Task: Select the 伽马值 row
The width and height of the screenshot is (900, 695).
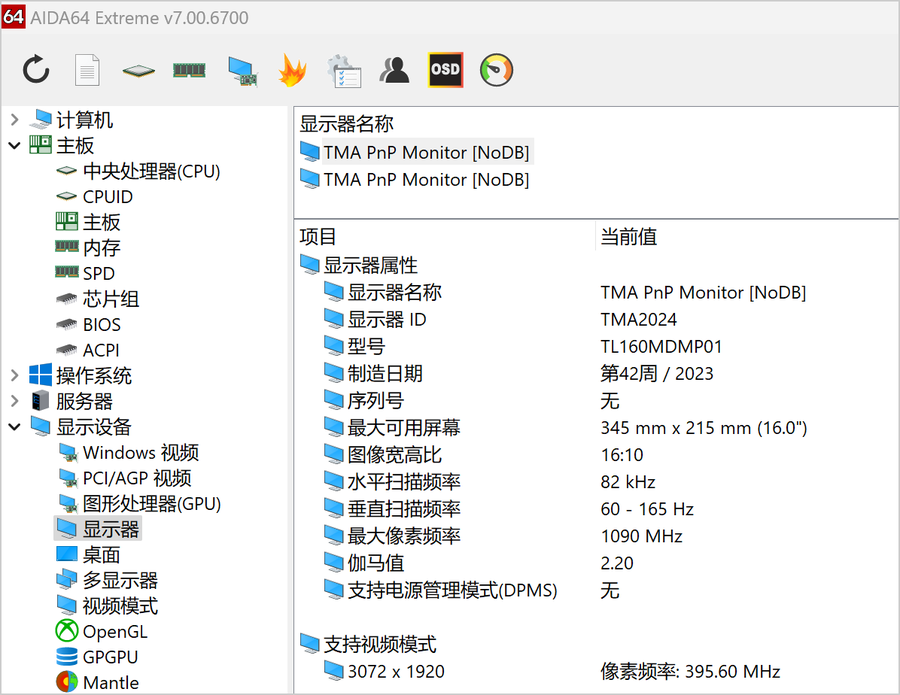Action: coord(375,562)
